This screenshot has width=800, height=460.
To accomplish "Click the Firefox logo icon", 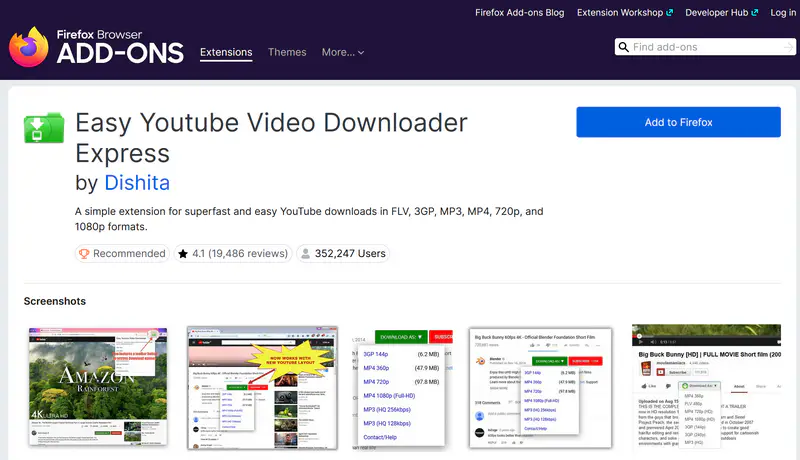I will (x=29, y=47).
